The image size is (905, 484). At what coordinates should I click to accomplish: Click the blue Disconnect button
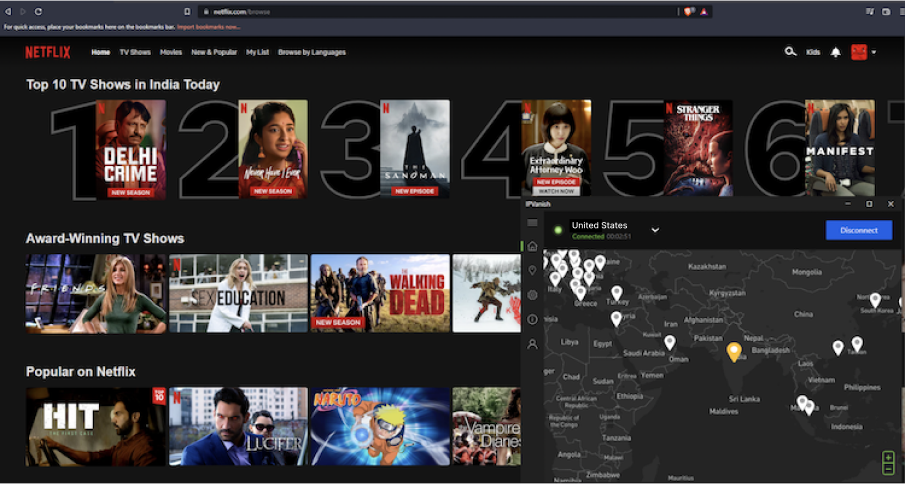tap(859, 230)
